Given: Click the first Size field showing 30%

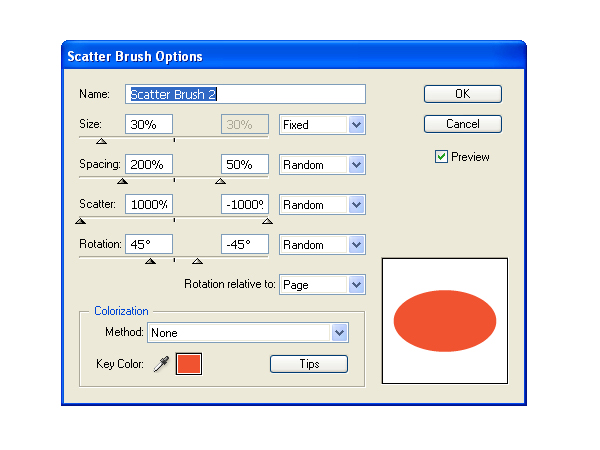Looking at the screenshot, I should [149, 124].
